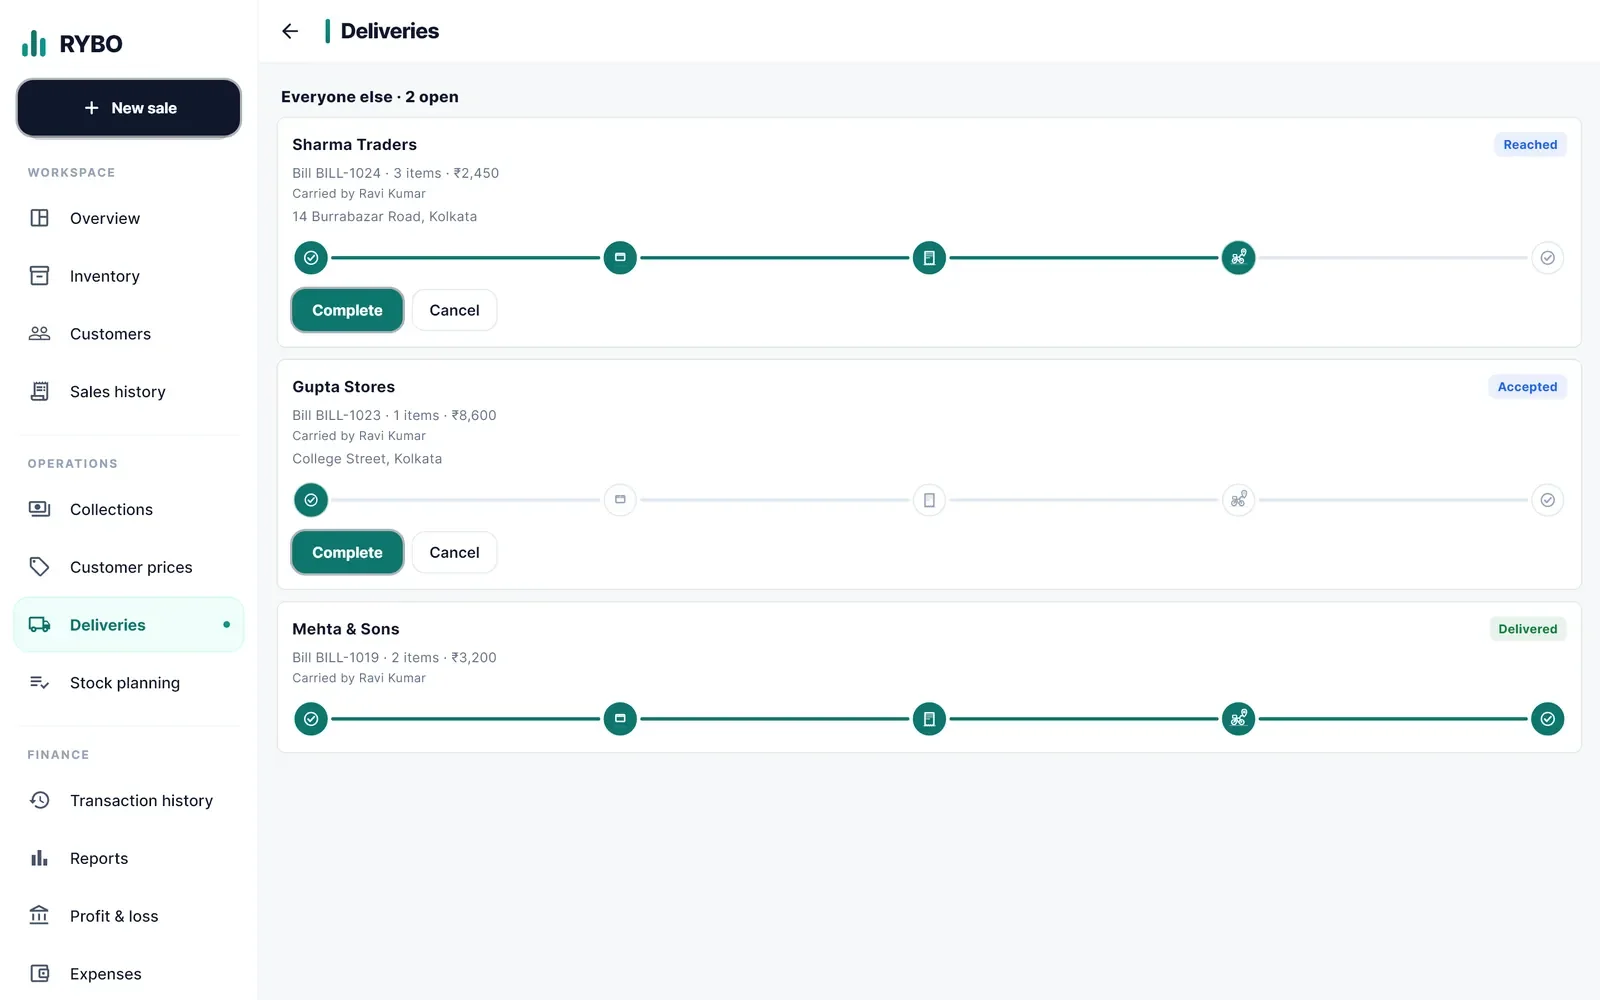Click the Customer prices tag icon
1600x1000 pixels.
pos(40,567)
